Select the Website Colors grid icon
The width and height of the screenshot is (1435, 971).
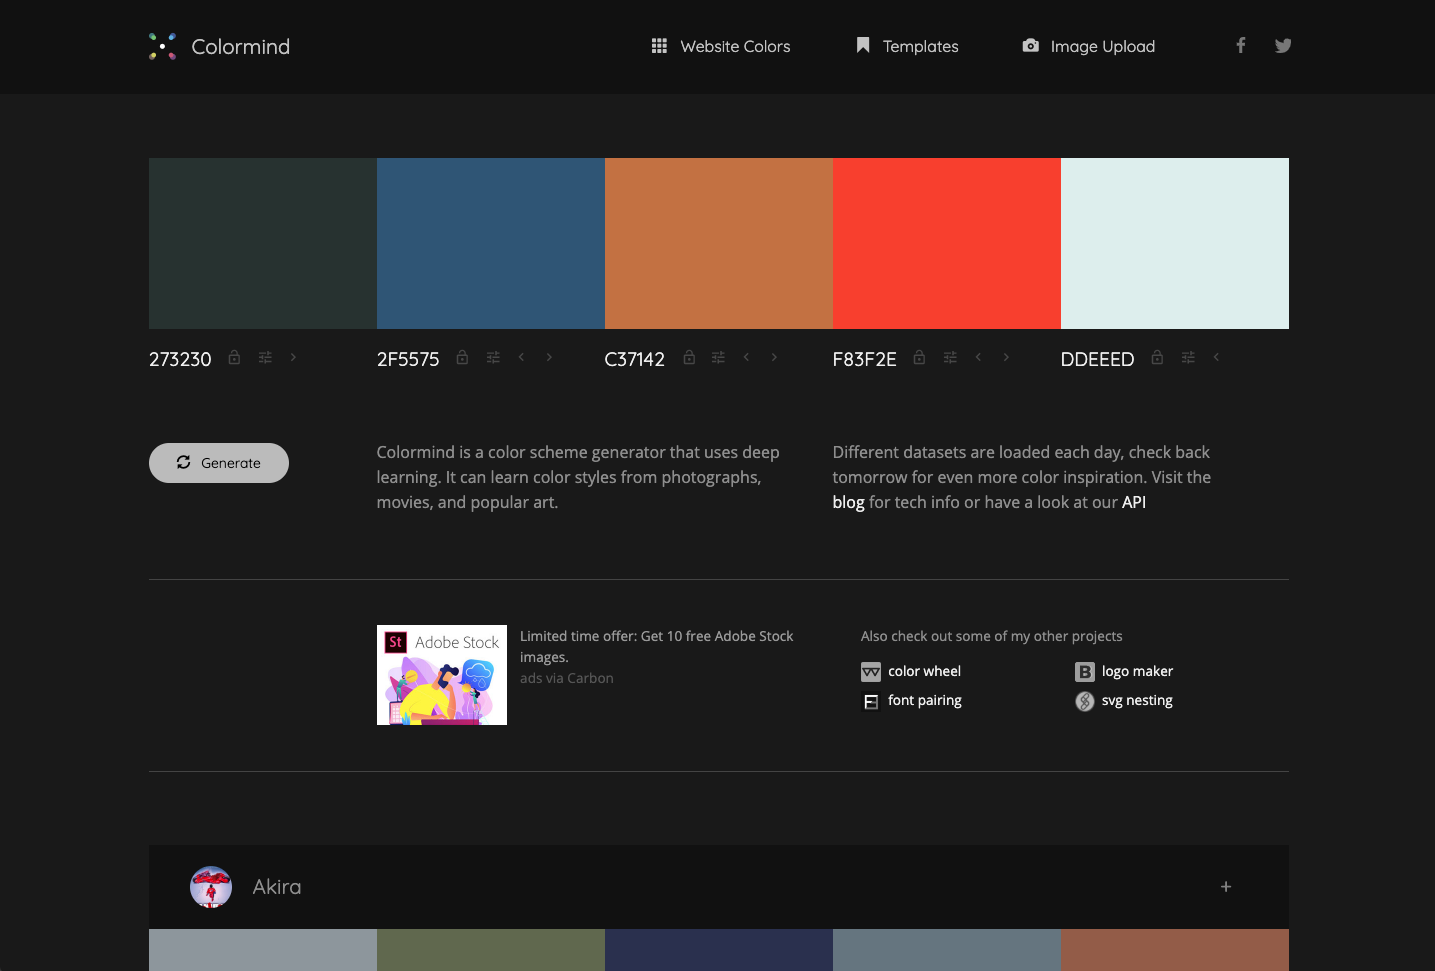coord(659,46)
